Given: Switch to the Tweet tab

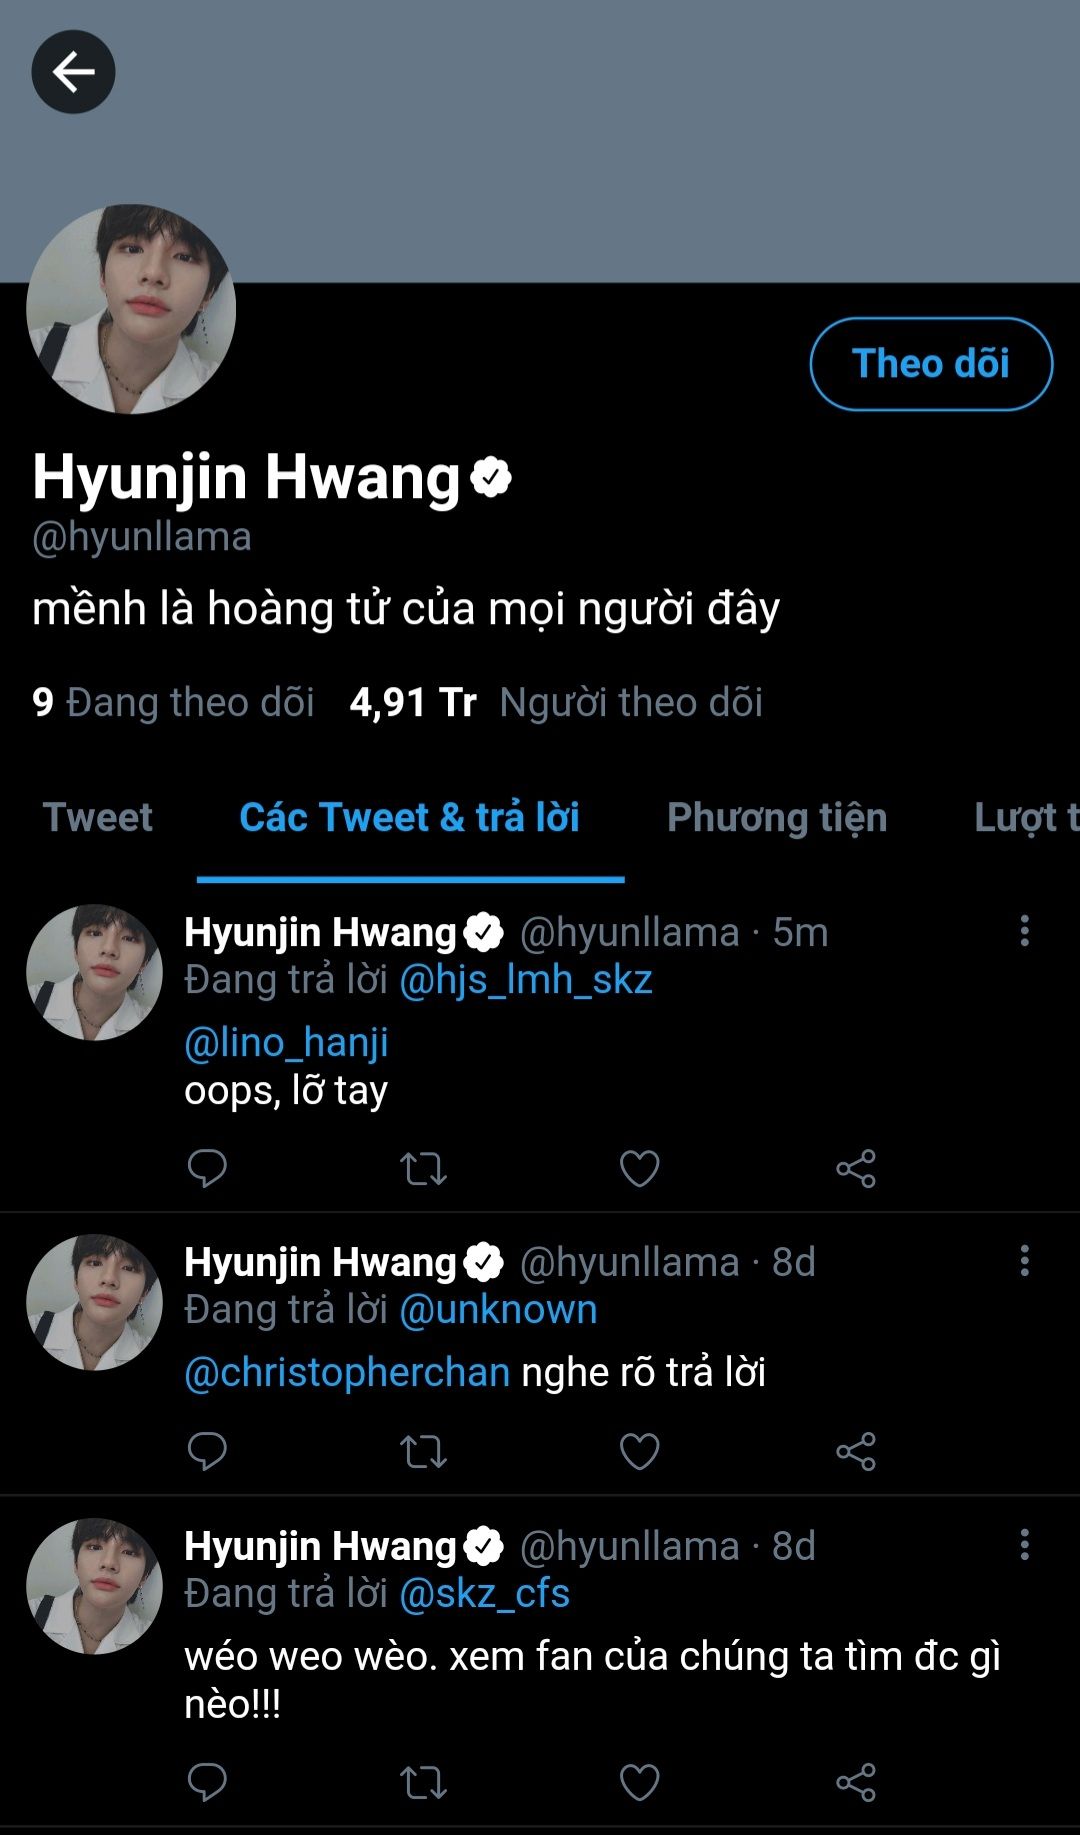Looking at the screenshot, I should 98,817.
